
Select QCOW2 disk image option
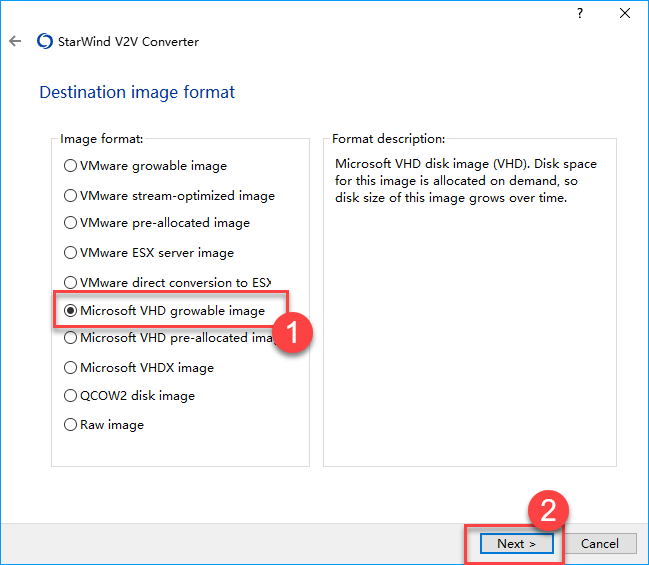(129, 396)
